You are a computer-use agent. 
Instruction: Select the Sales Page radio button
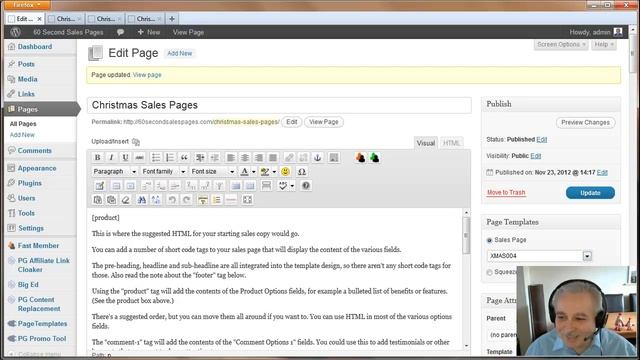(x=489, y=240)
